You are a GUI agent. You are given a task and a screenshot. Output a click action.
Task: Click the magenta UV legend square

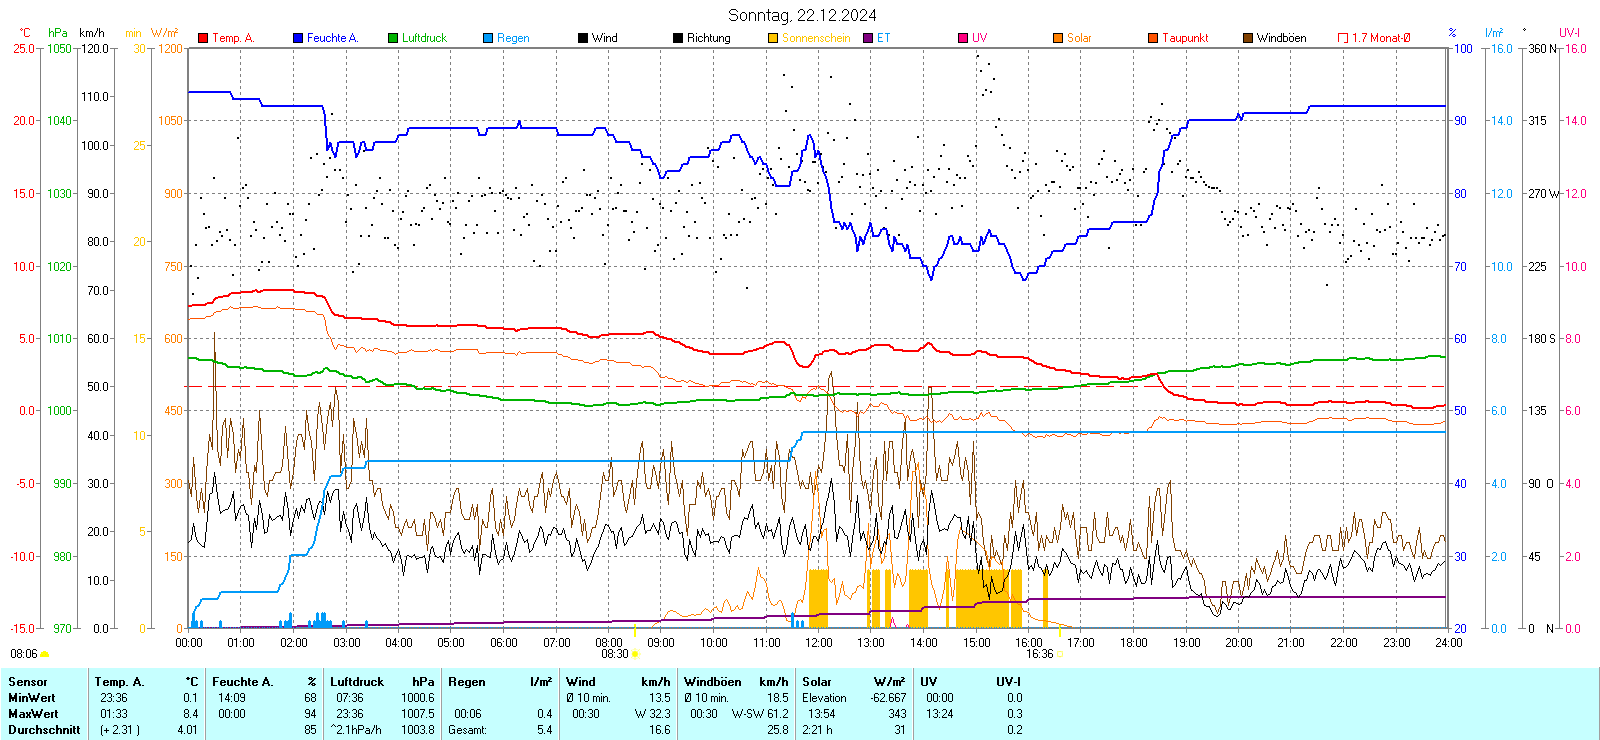pyautogui.click(x=963, y=38)
